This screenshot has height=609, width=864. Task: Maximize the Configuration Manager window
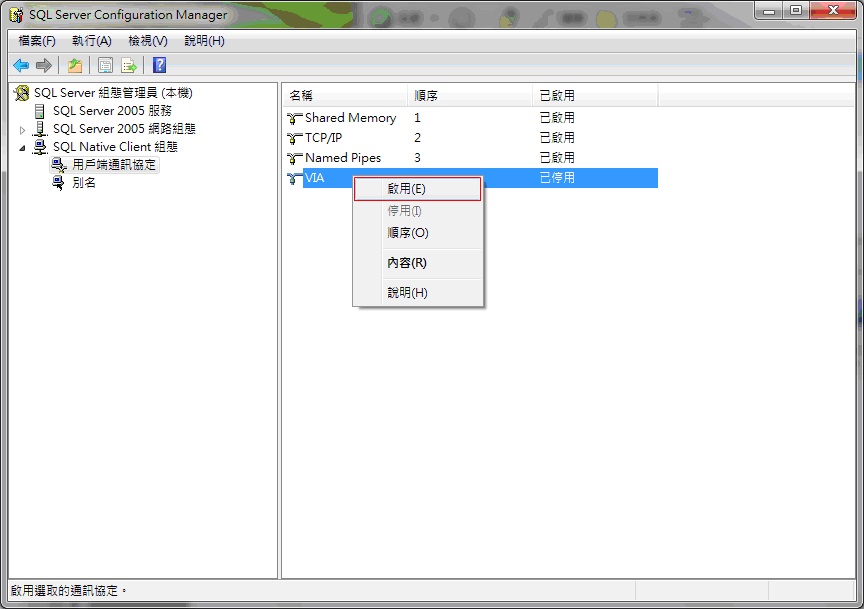[796, 10]
